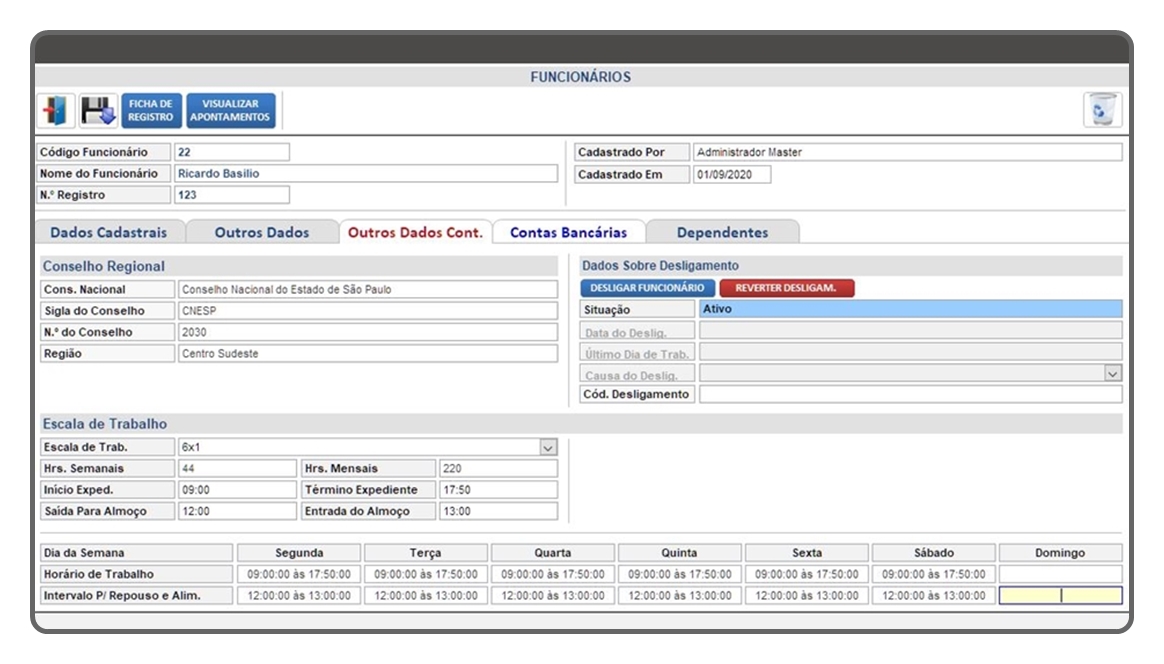Click the Início Exped. time field

click(238, 490)
